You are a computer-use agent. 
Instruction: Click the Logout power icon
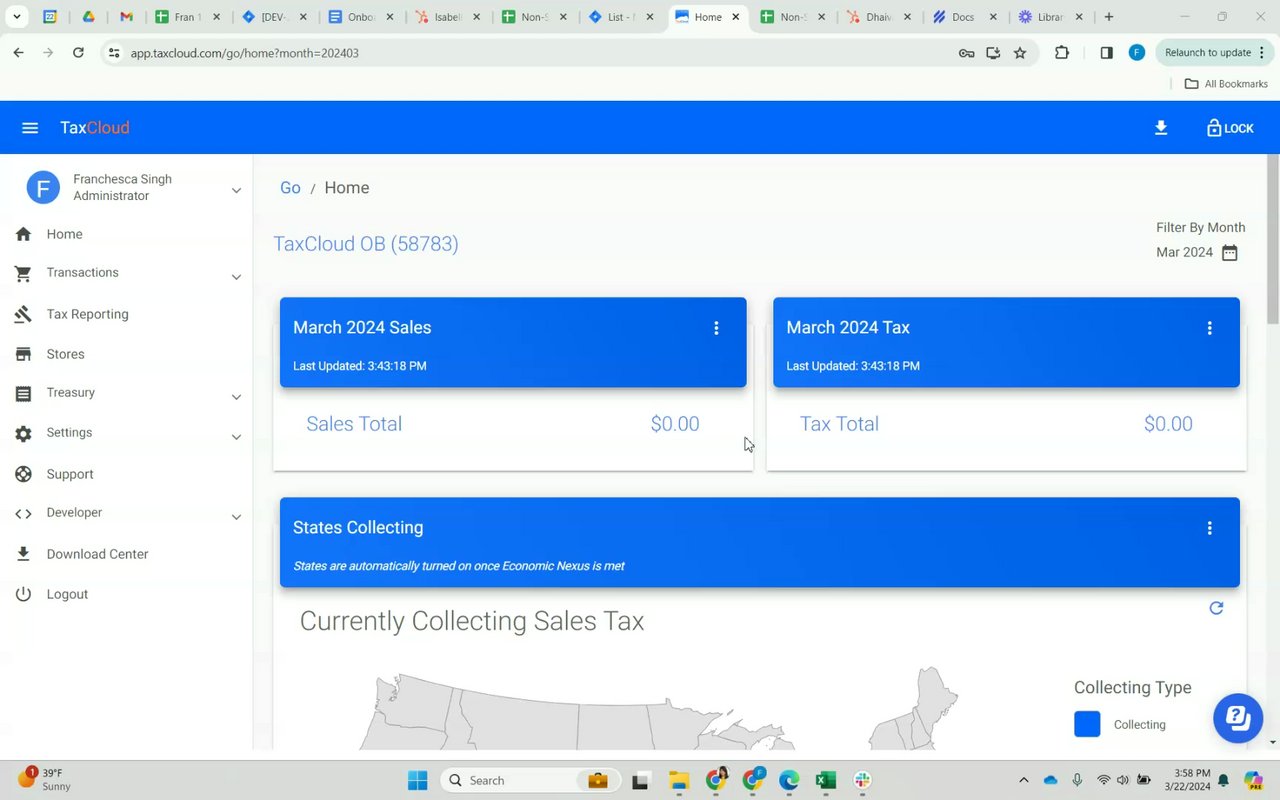click(x=24, y=594)
